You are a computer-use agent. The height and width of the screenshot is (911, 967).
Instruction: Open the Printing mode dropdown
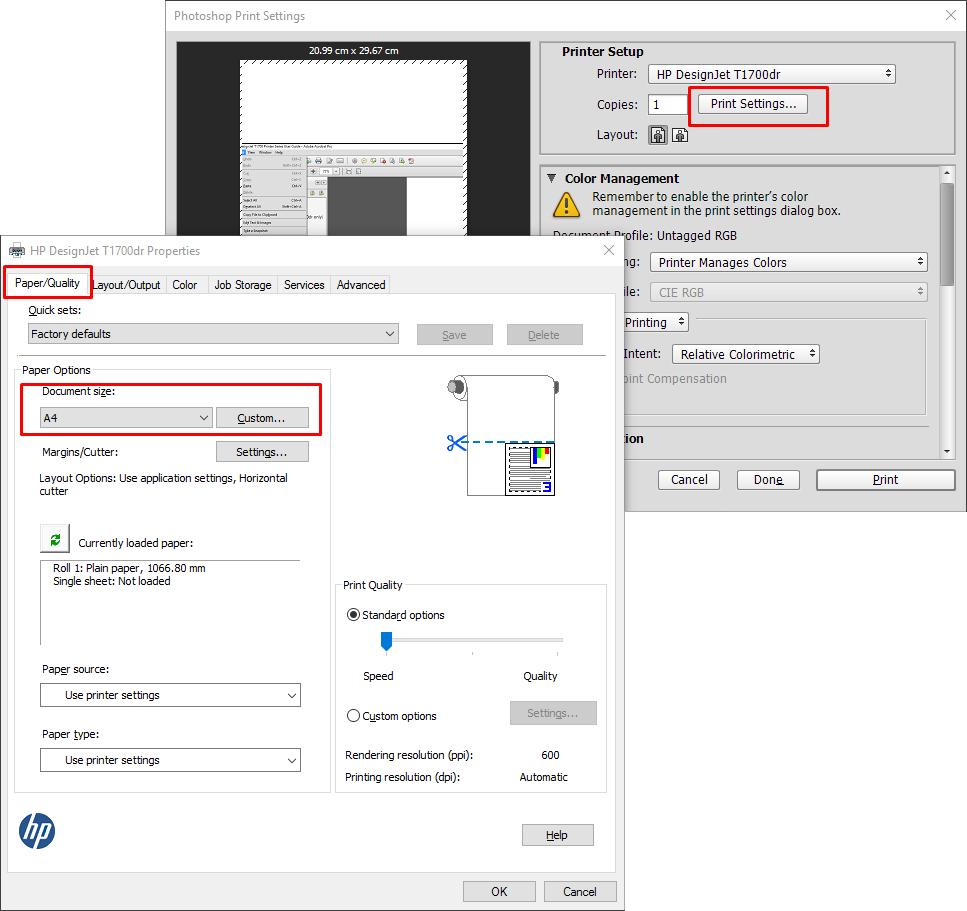click(x=656, y=322)
